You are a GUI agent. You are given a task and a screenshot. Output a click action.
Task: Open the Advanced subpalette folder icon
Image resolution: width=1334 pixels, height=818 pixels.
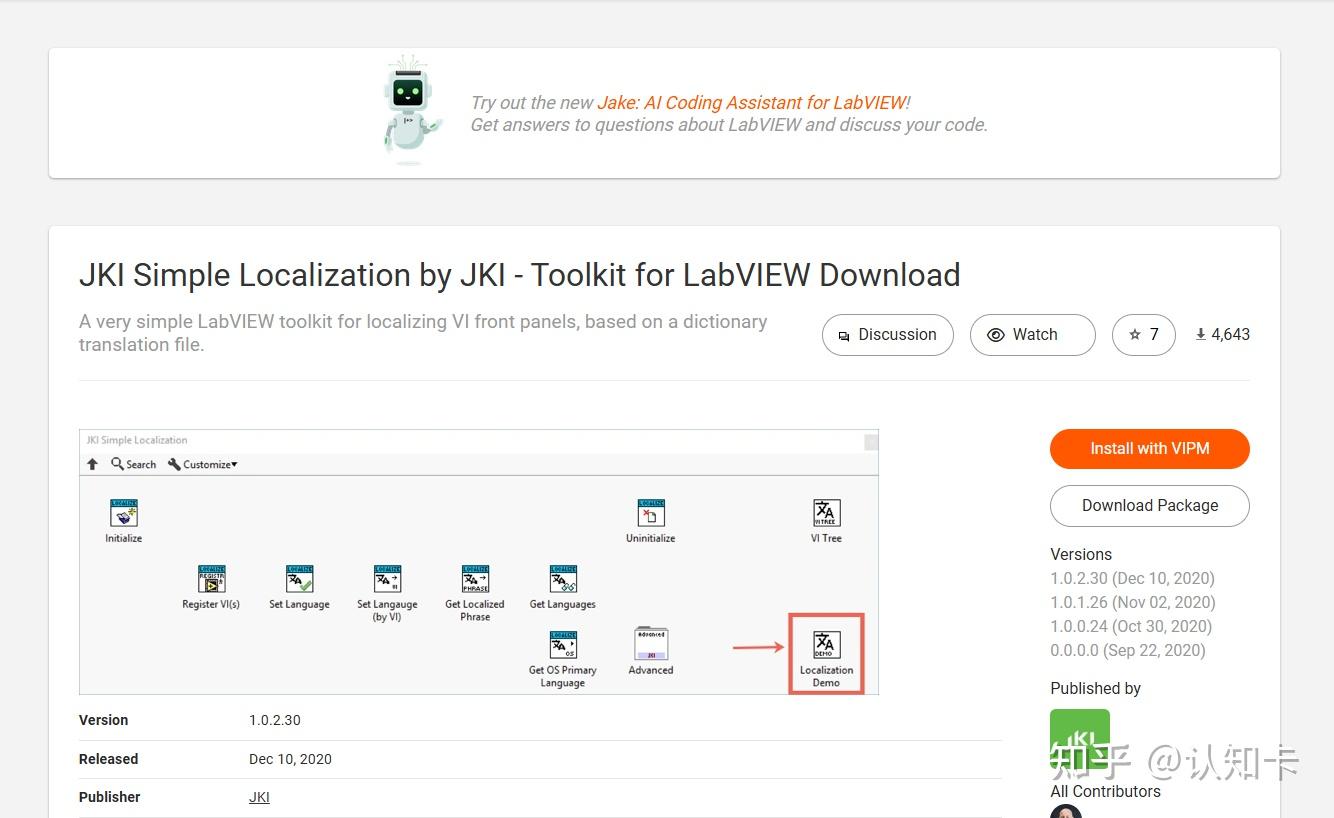point(650,645)
